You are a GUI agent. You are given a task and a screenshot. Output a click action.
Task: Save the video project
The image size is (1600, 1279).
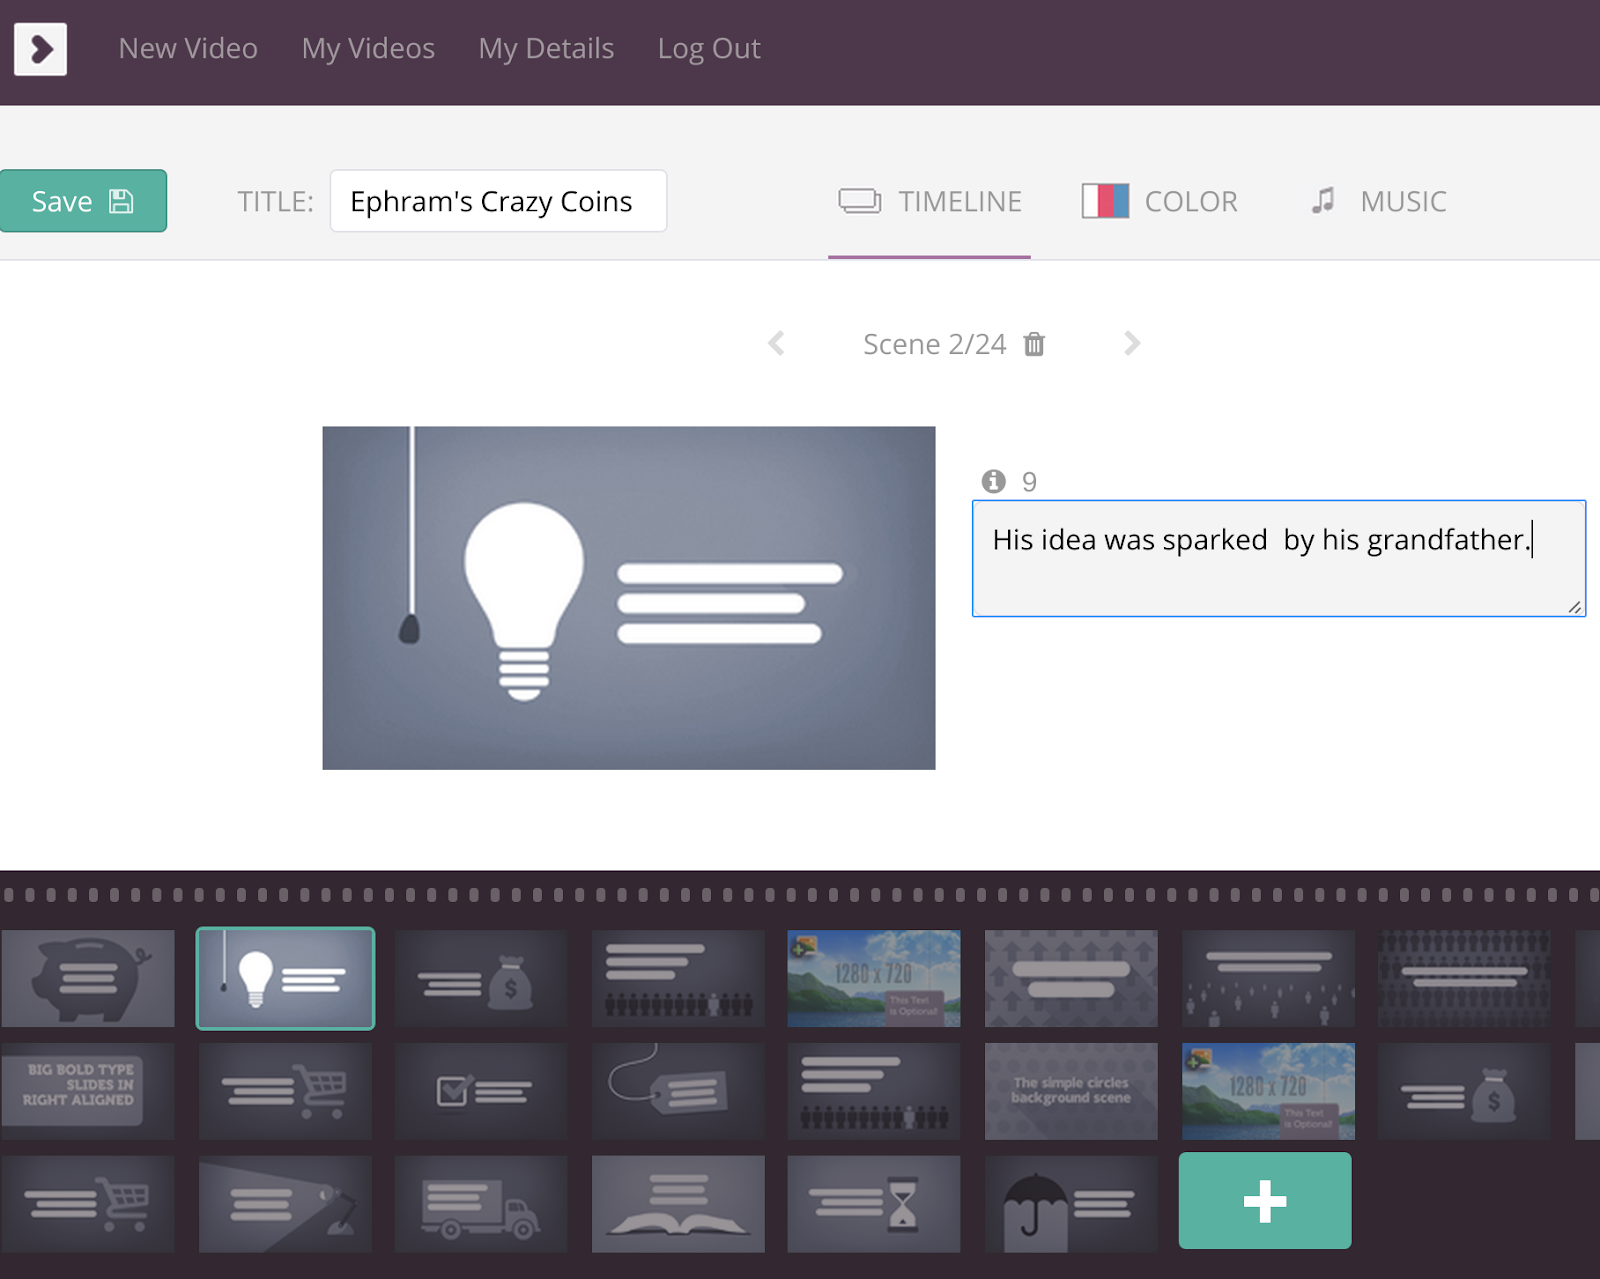(x=83, y=201)
